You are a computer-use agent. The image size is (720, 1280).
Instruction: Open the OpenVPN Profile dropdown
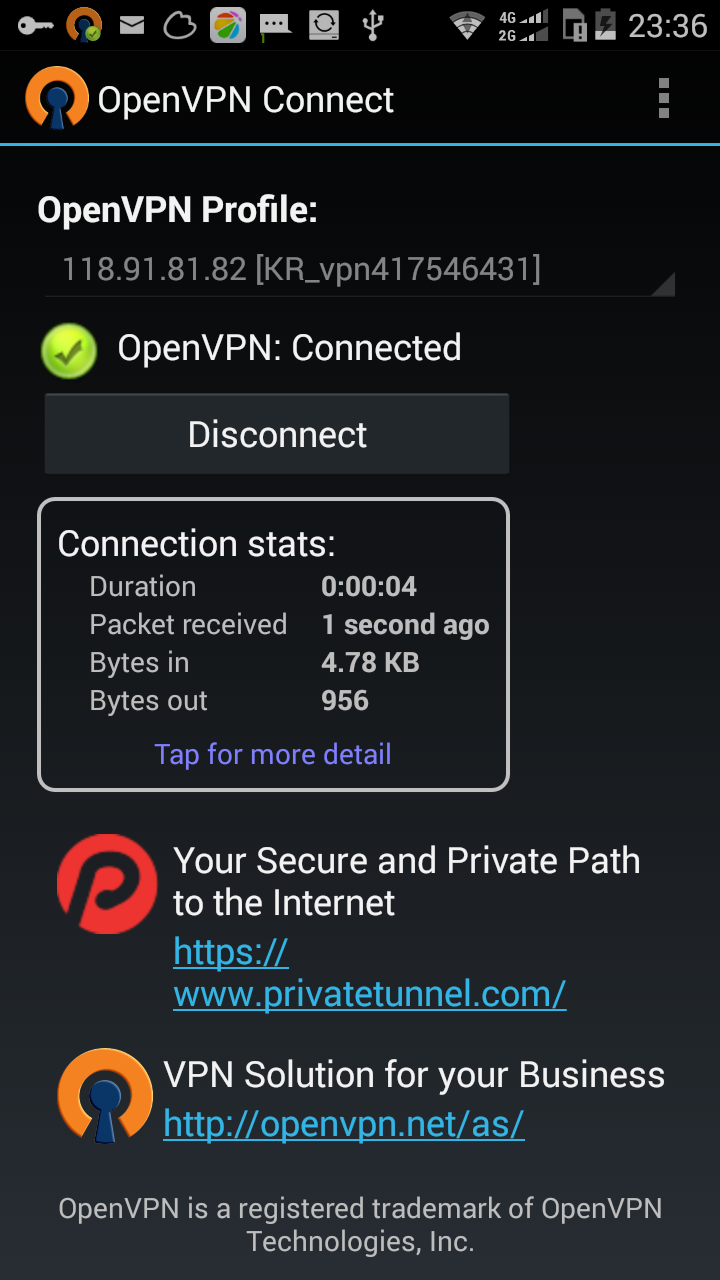360,270
